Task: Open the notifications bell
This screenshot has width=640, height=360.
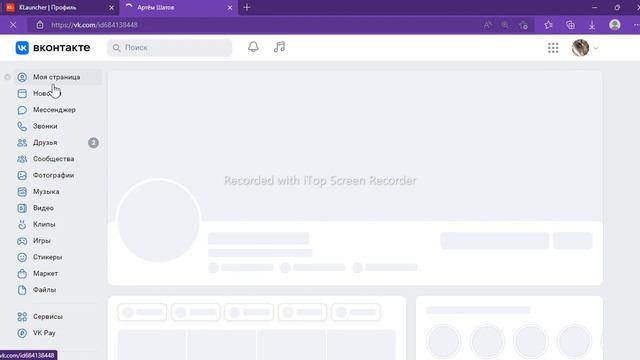Action: coord(253,47)
